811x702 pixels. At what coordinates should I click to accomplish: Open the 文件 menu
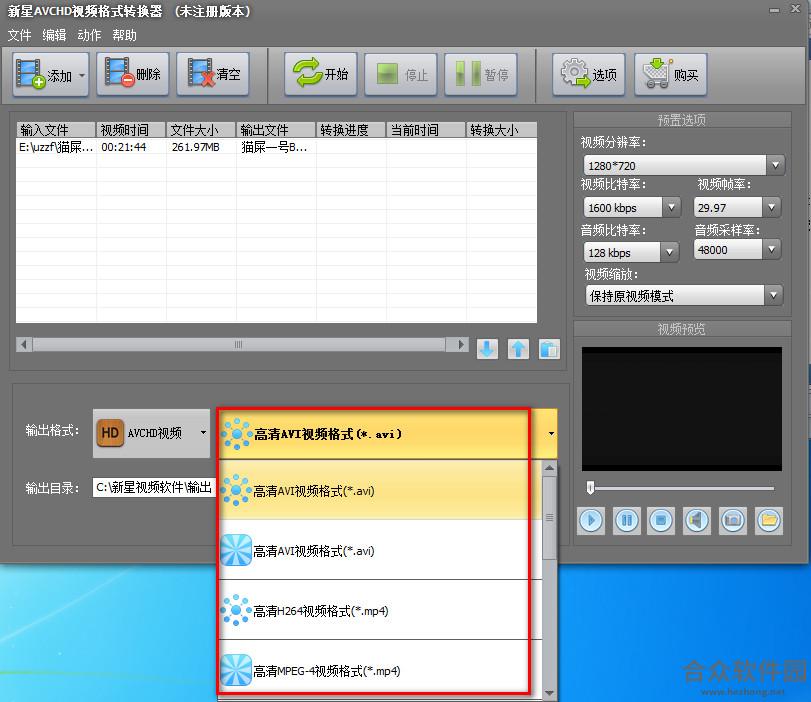[x=20, y=35]
